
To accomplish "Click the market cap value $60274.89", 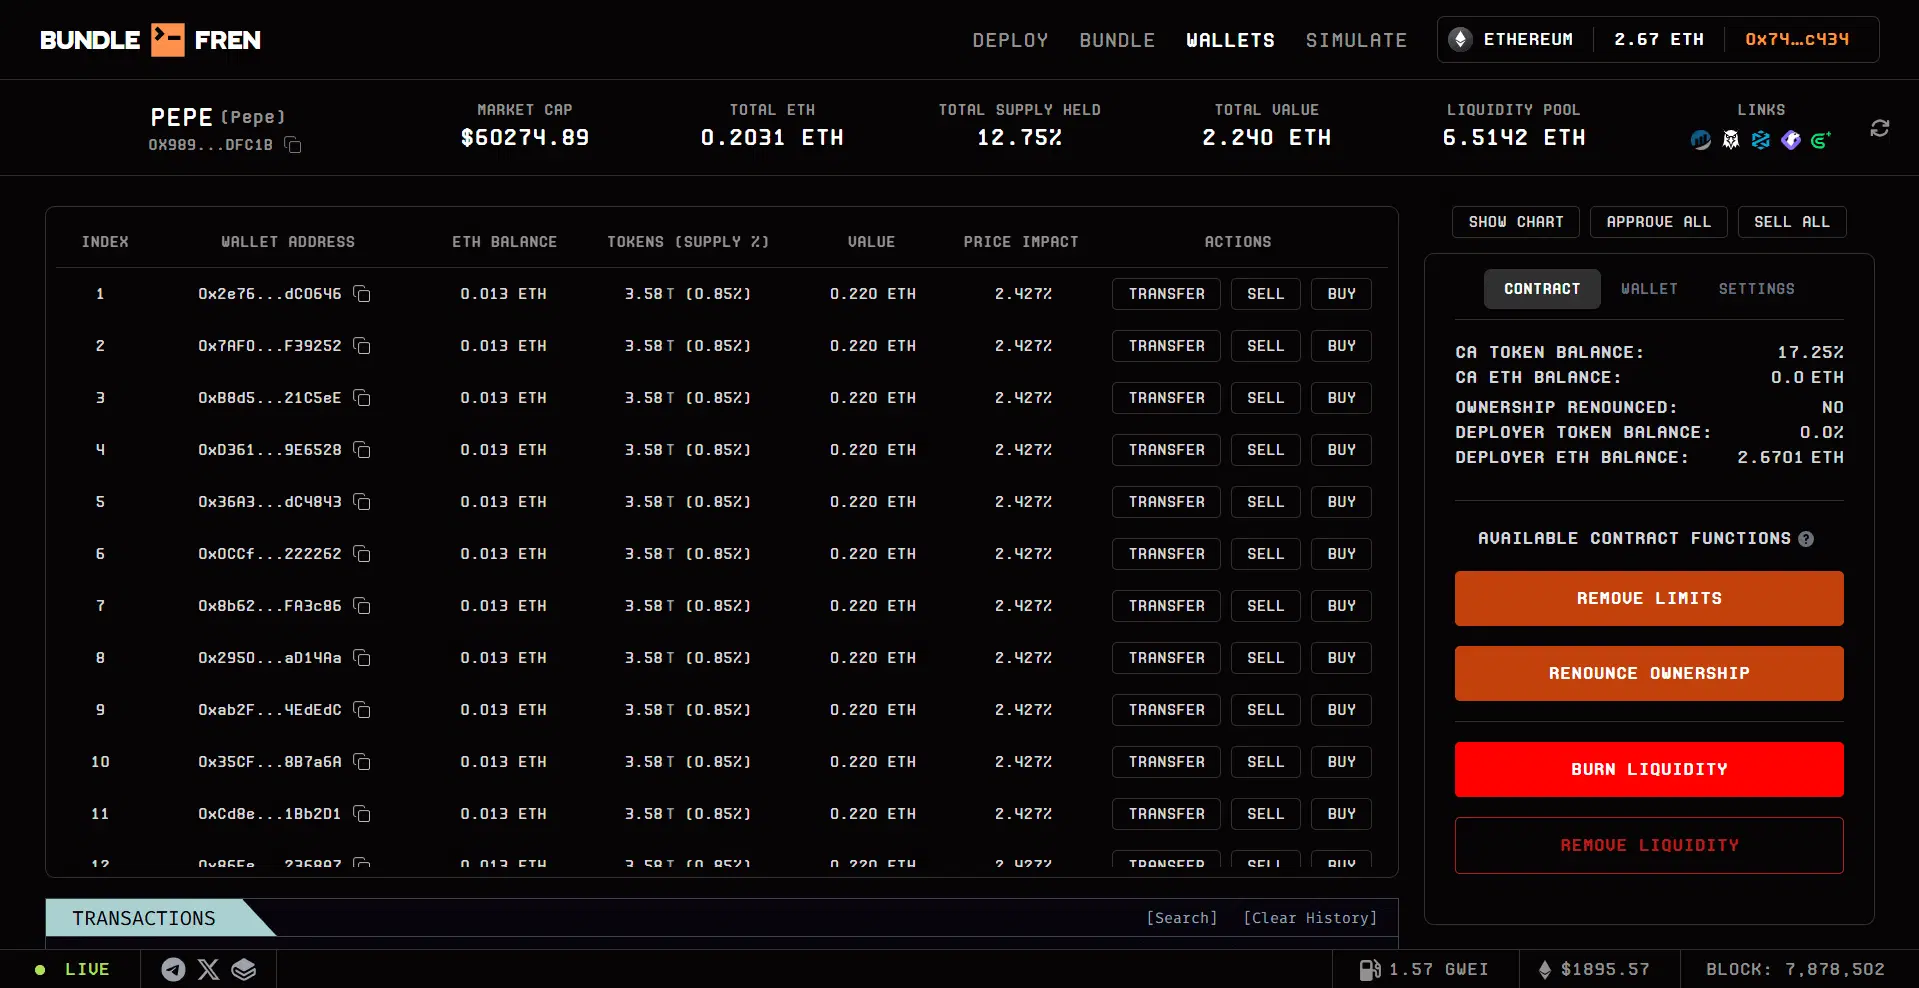I will 525,138.
